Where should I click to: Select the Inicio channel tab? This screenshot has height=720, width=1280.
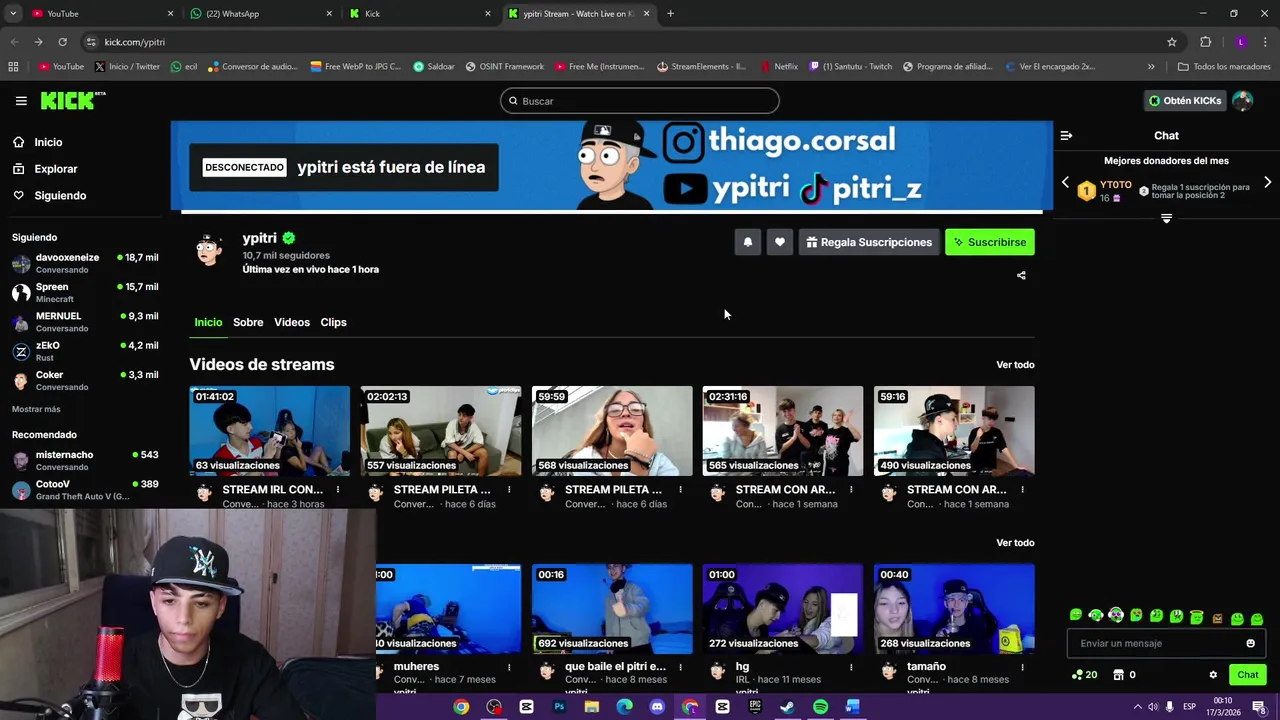[x=208, y=322]
